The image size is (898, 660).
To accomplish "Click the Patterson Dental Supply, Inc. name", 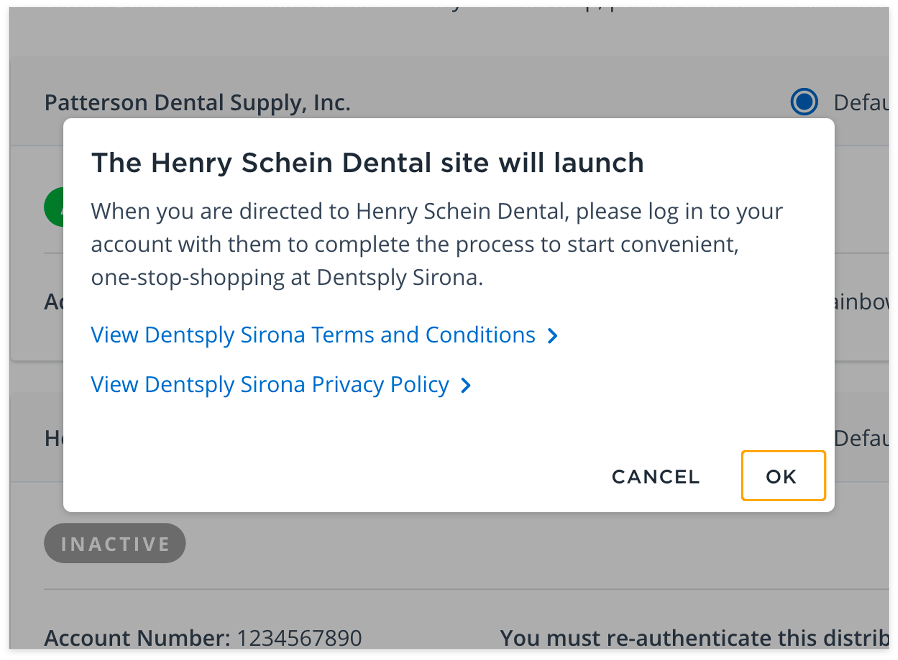I will (x=197, y=102).
